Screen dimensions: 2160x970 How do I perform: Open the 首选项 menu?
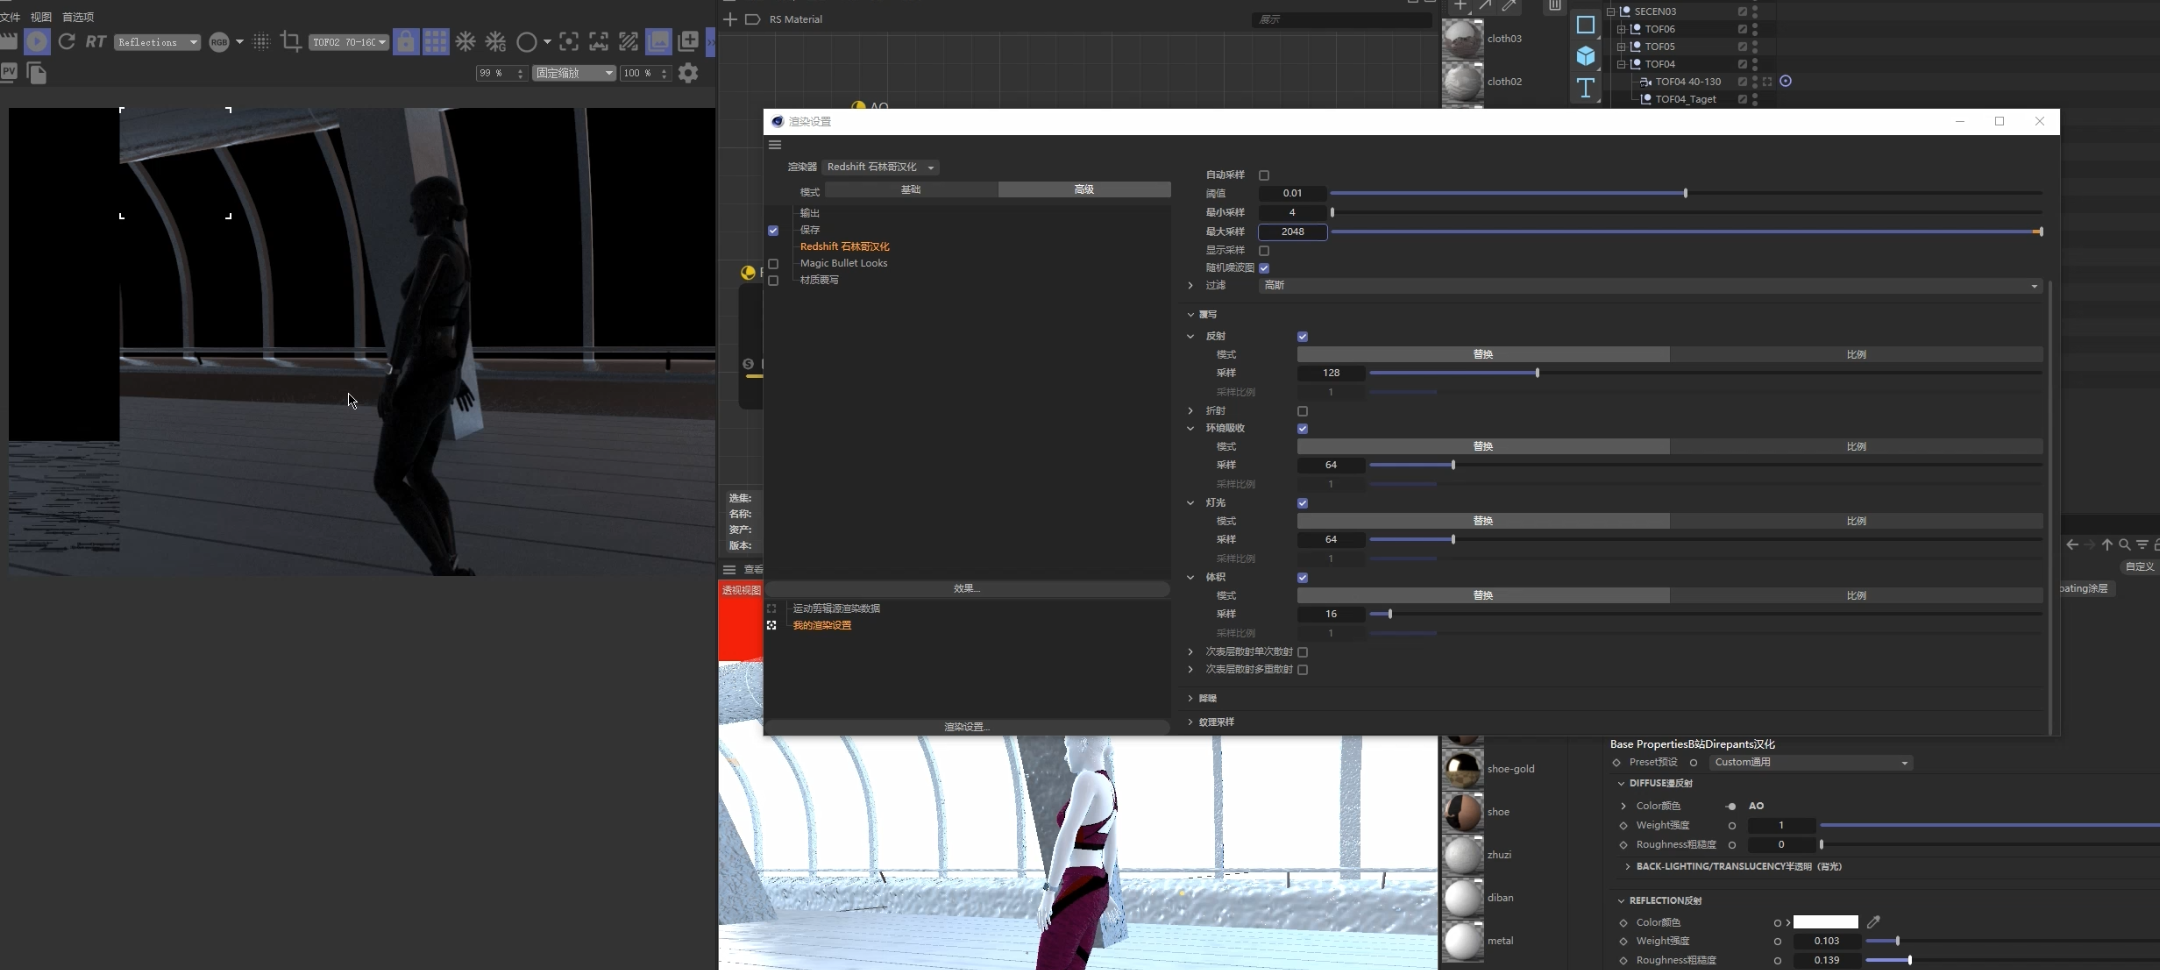coord(78,17)
